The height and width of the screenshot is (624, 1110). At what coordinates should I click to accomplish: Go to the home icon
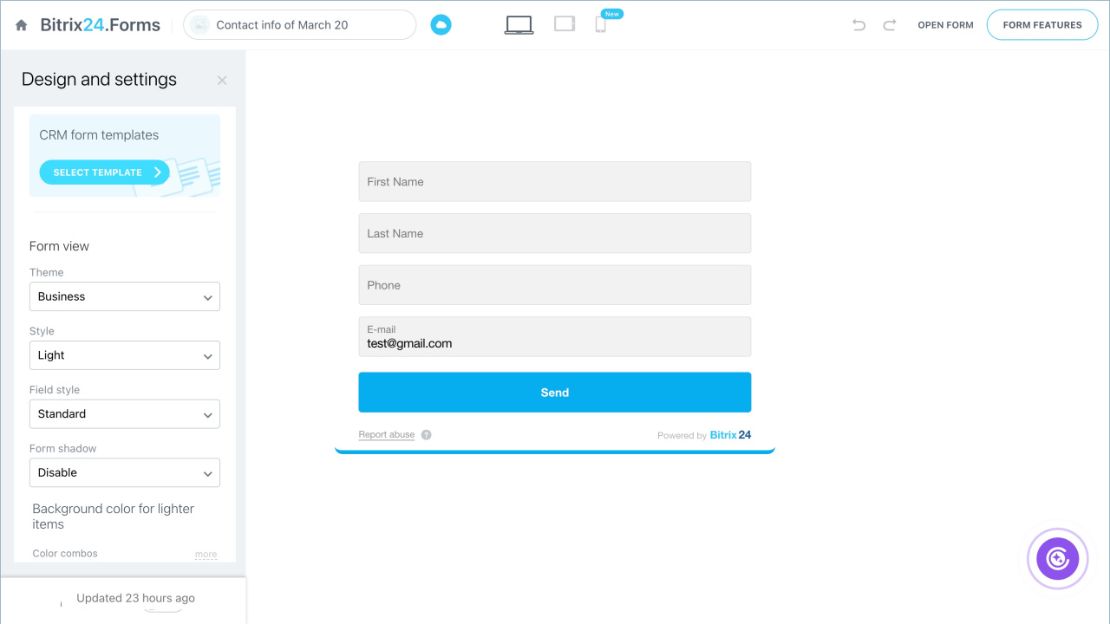pos(21,25)
